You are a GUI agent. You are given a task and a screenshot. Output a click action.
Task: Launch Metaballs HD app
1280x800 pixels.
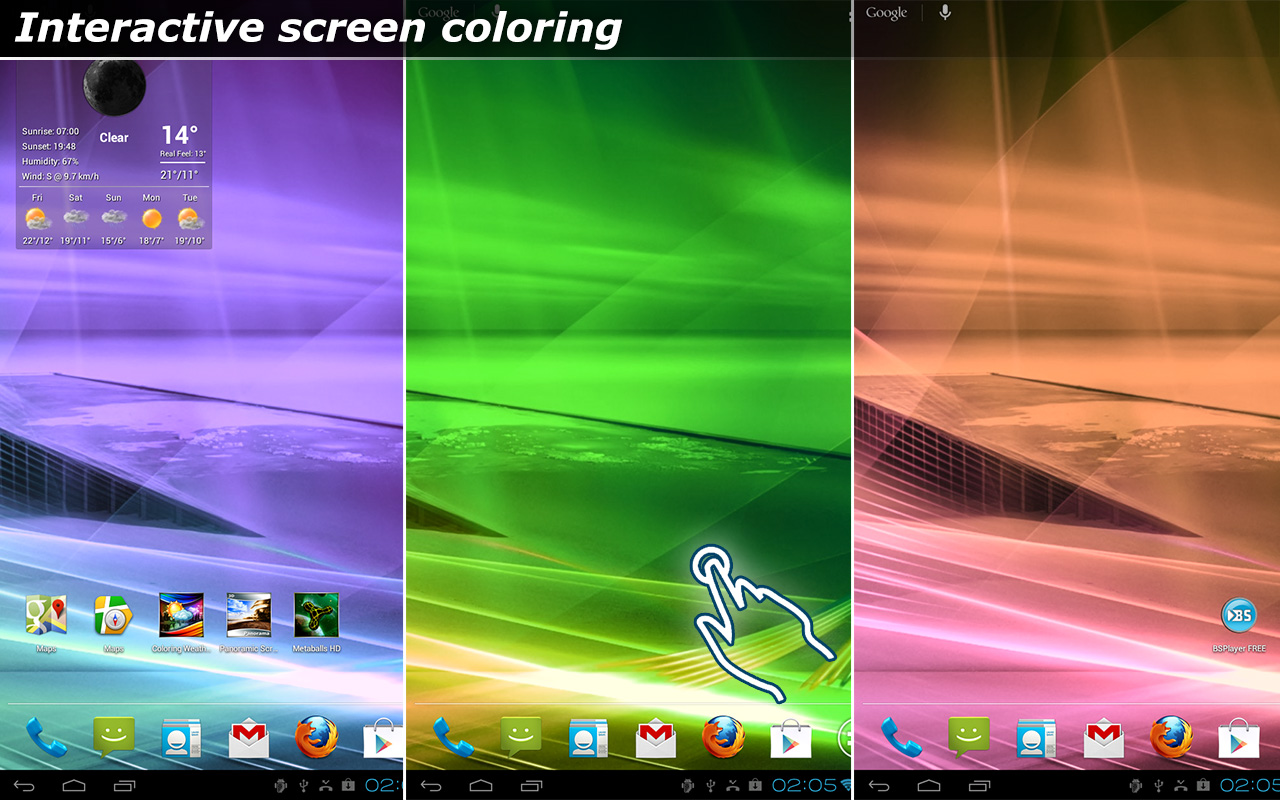point(316,616)
